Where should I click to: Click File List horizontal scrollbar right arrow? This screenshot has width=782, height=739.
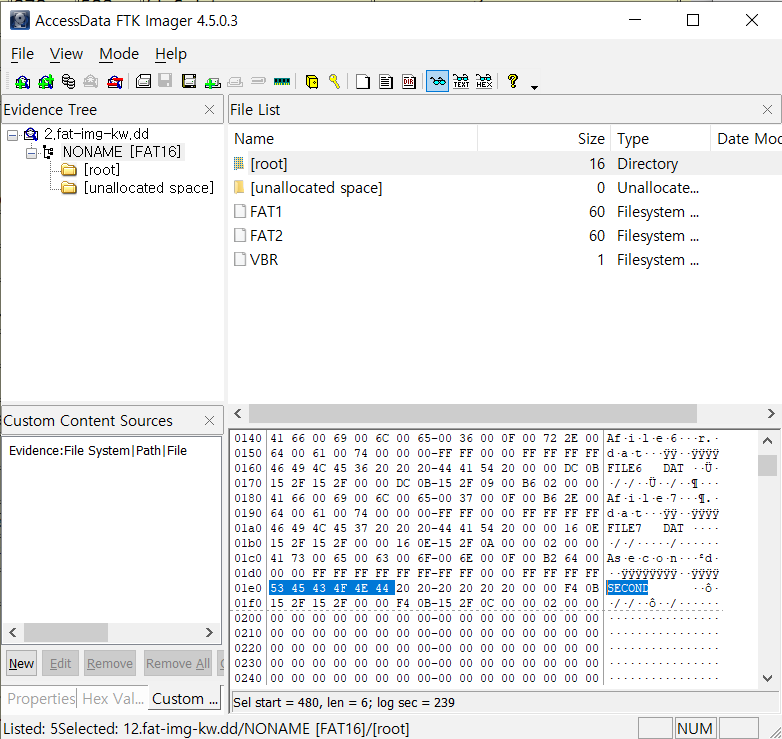click(x=771, y=413)
